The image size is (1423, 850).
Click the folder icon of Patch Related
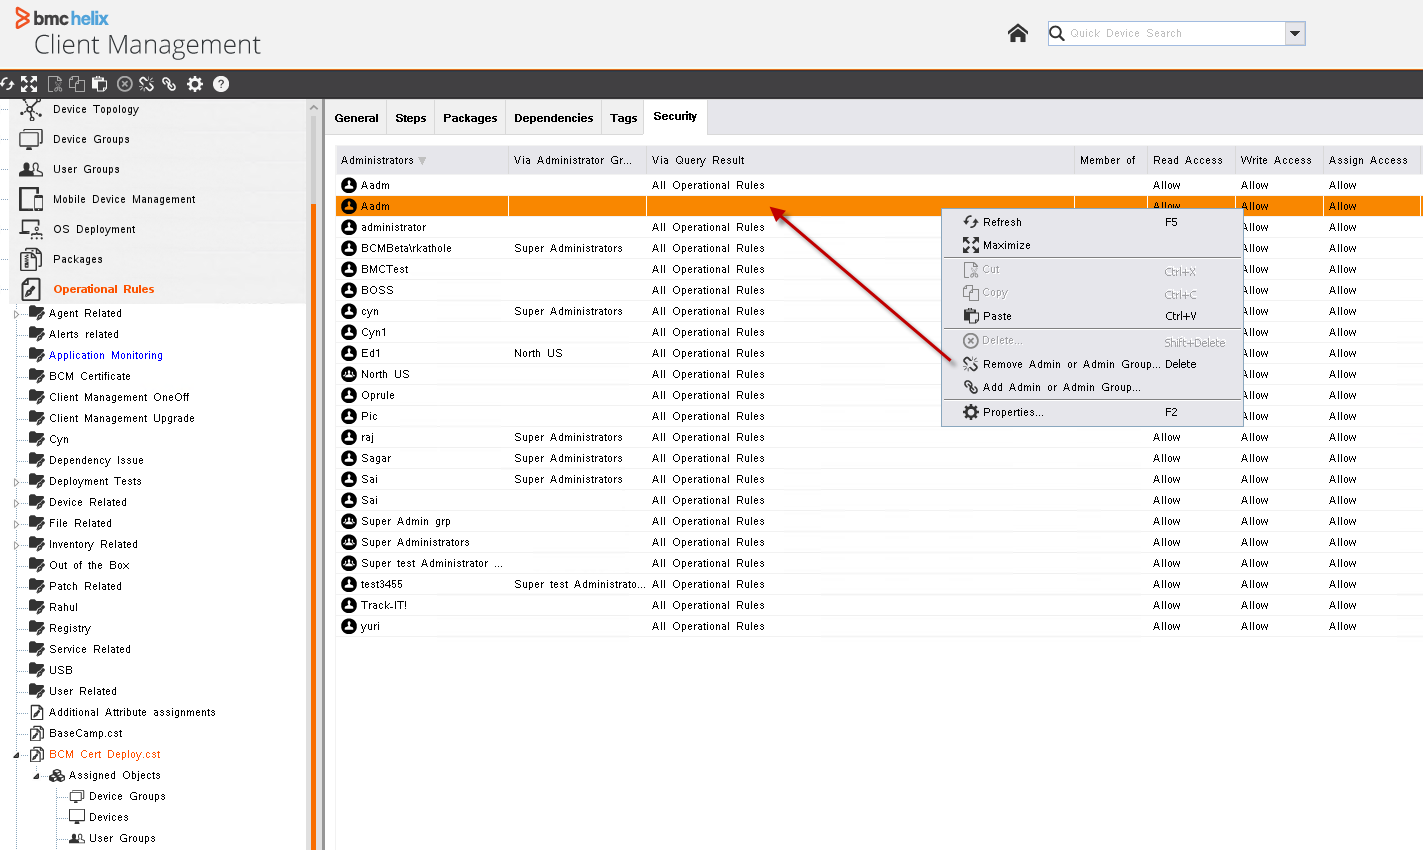[37, 586]
